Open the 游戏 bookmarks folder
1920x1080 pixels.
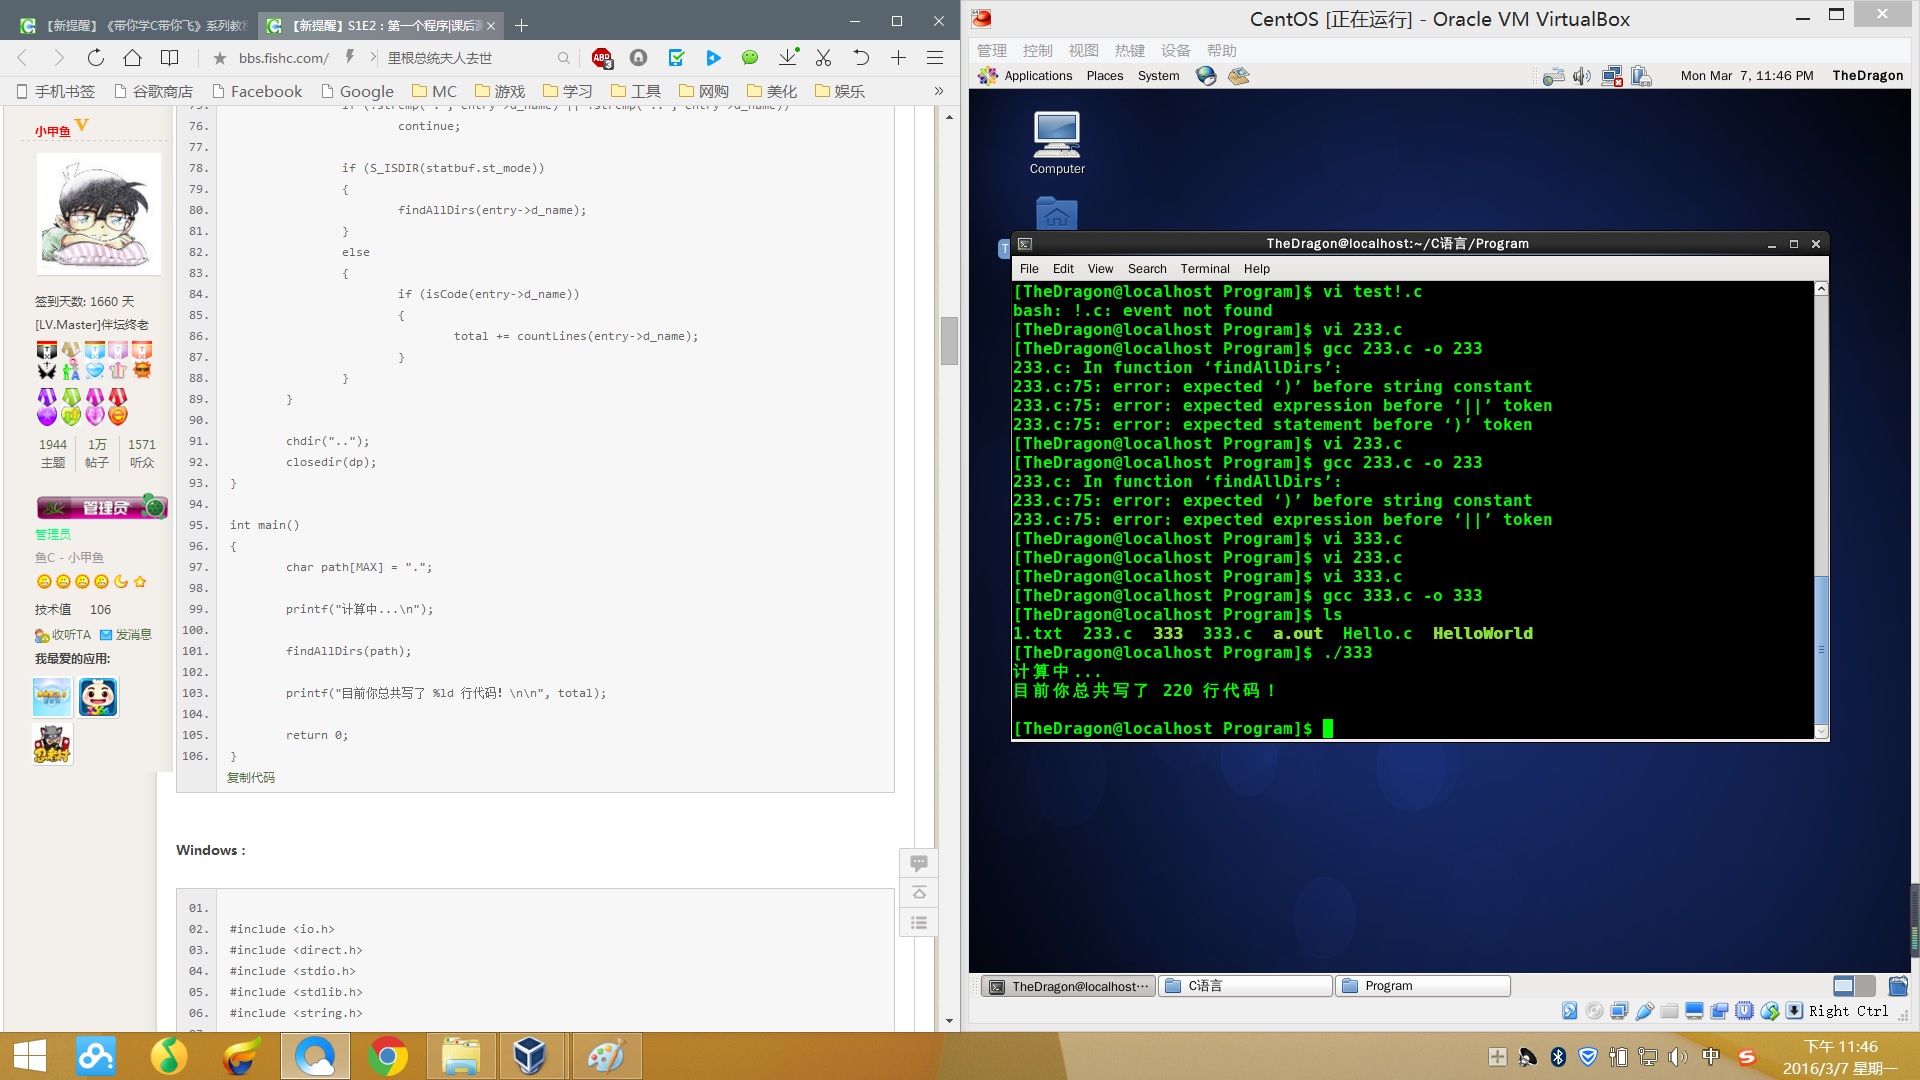(x=500, y=91)
